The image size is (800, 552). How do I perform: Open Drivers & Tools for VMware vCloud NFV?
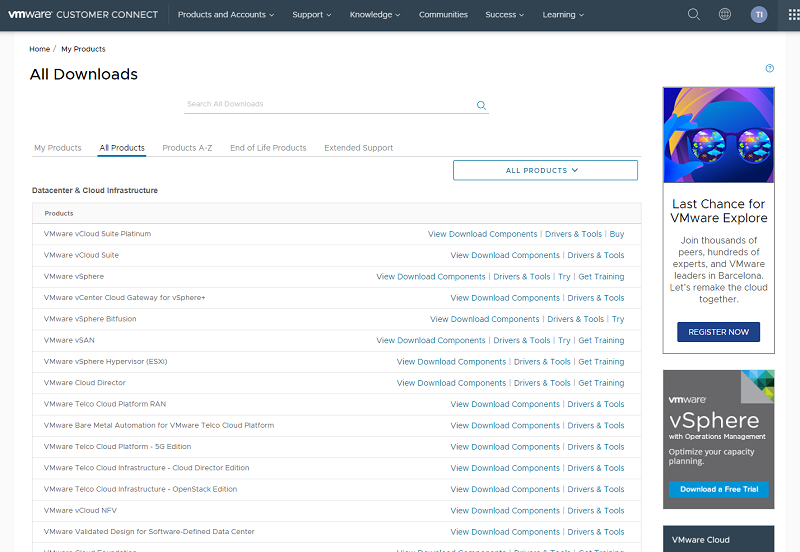point(596,511)
